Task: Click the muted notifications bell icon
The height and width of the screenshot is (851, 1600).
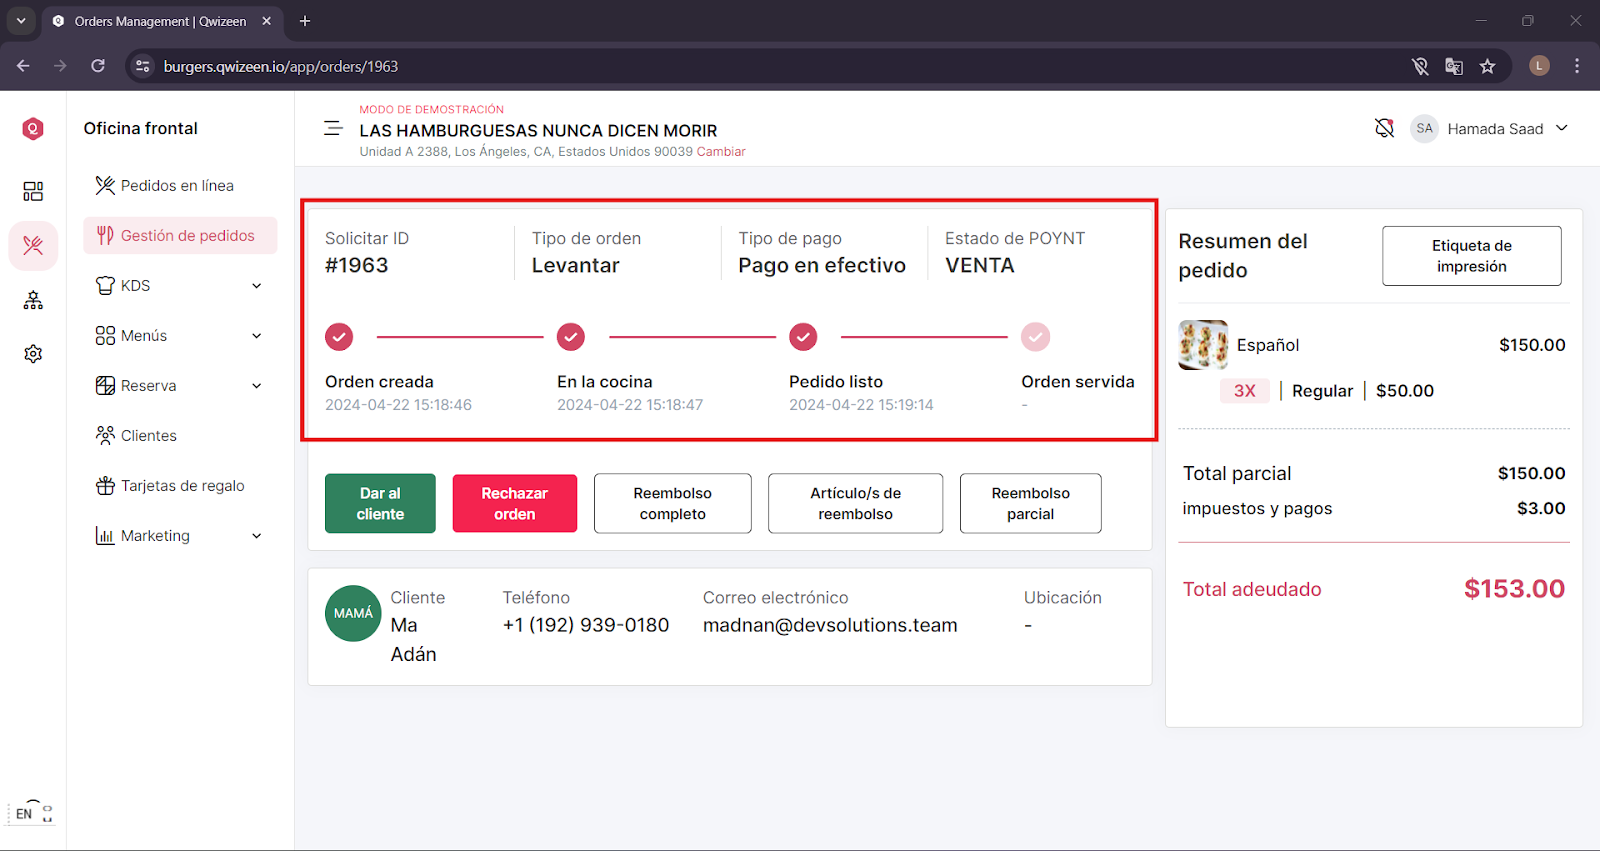Action: [x=1384, y=128]
